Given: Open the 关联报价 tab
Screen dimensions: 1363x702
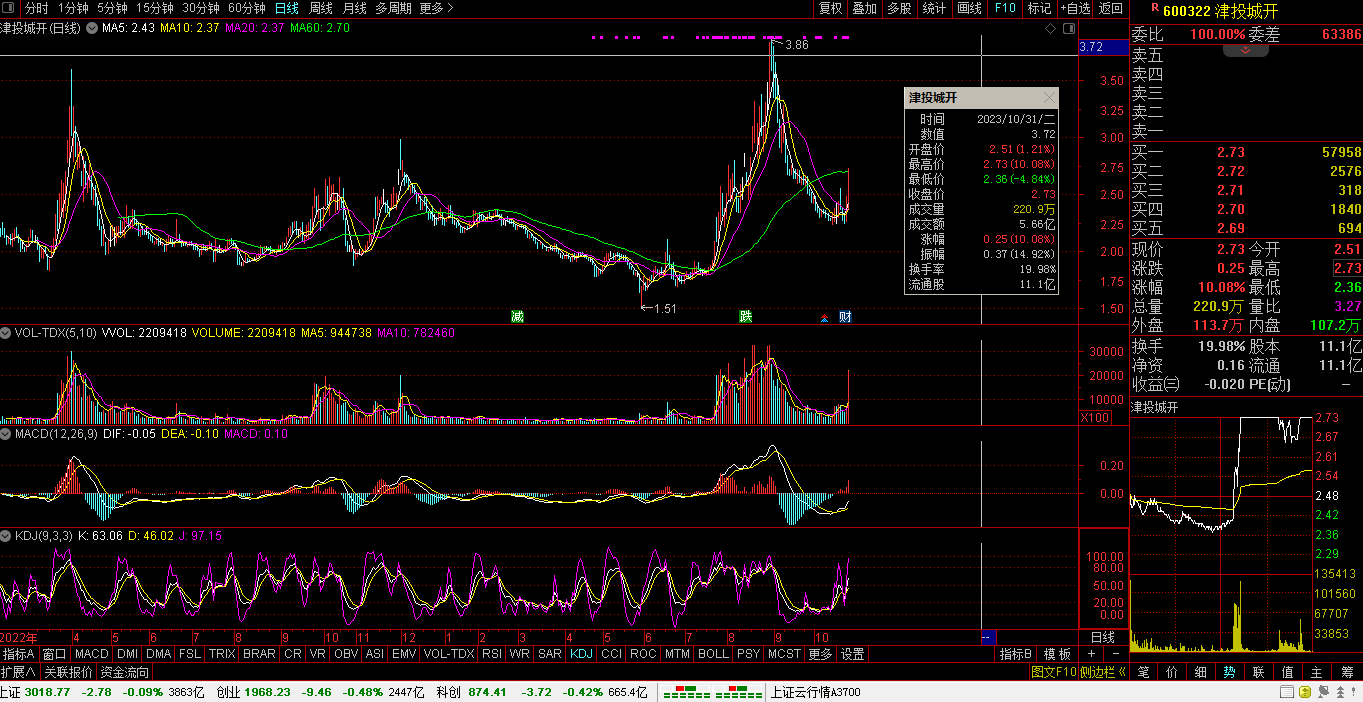Looking at the screenshot, I should tap(69, 672).
